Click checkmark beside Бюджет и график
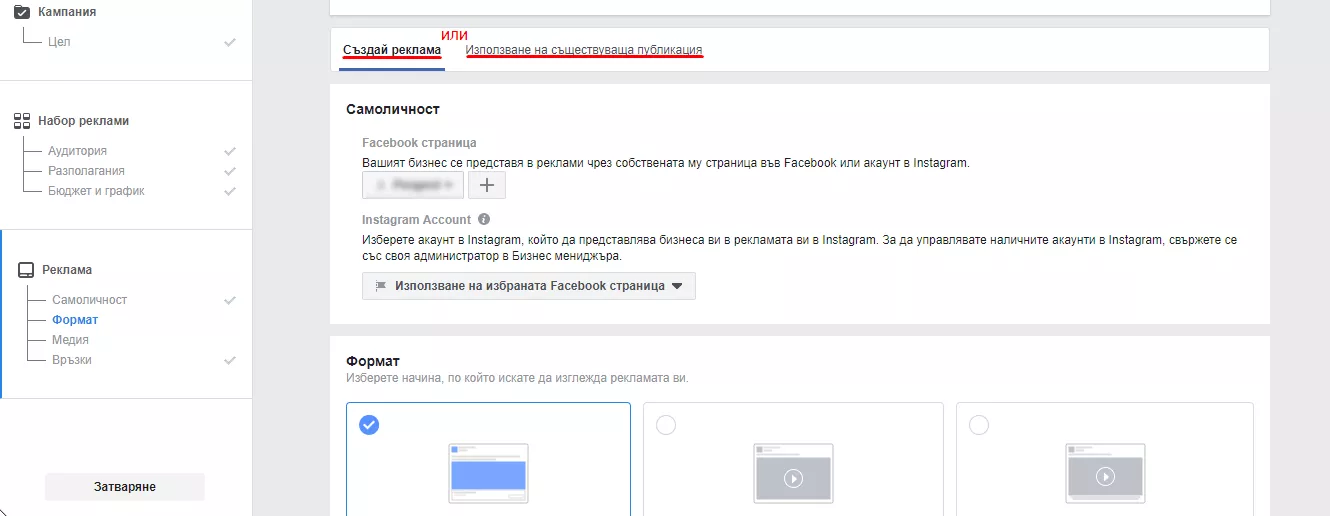 point(230,191)
